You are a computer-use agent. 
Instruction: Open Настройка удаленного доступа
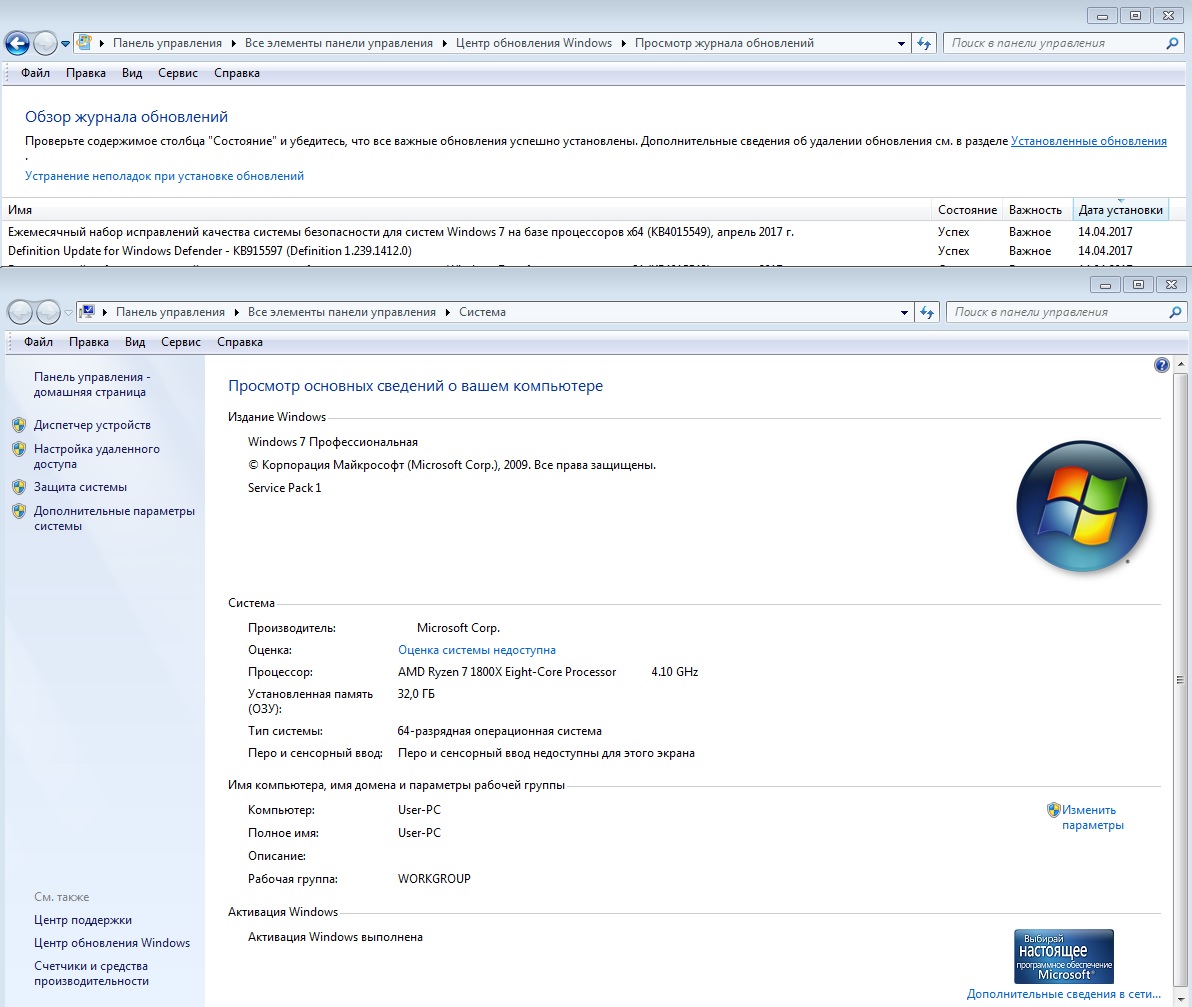(97, 456)
